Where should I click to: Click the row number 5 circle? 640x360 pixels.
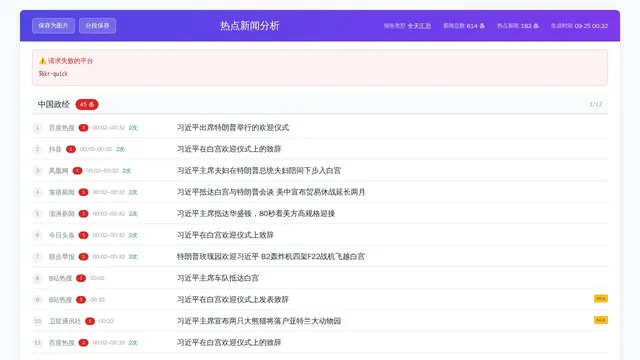coord(38,213)
